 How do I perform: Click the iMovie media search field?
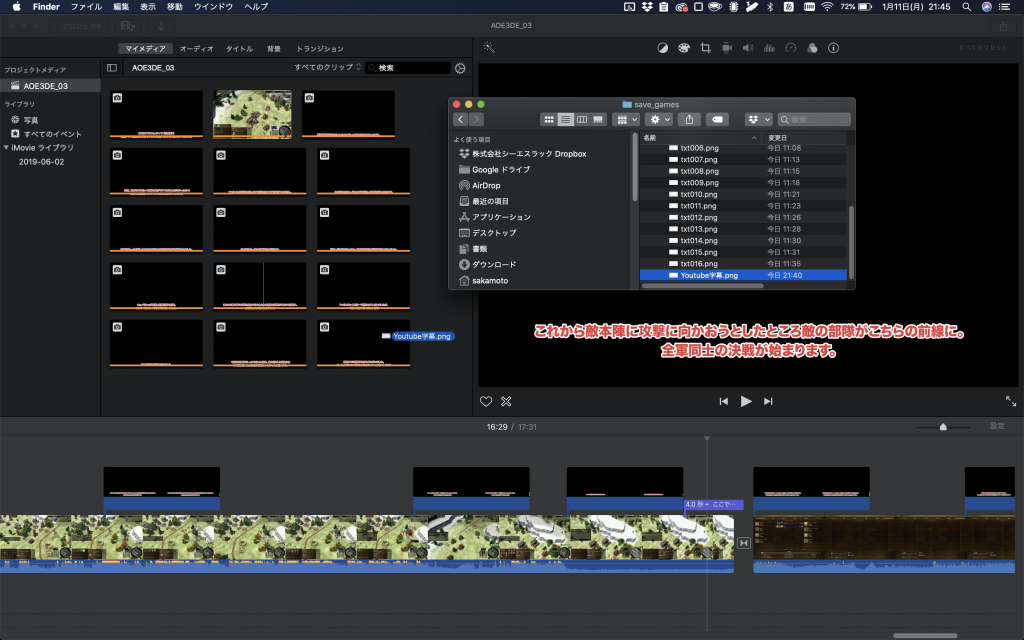click(x=408, y=68)
